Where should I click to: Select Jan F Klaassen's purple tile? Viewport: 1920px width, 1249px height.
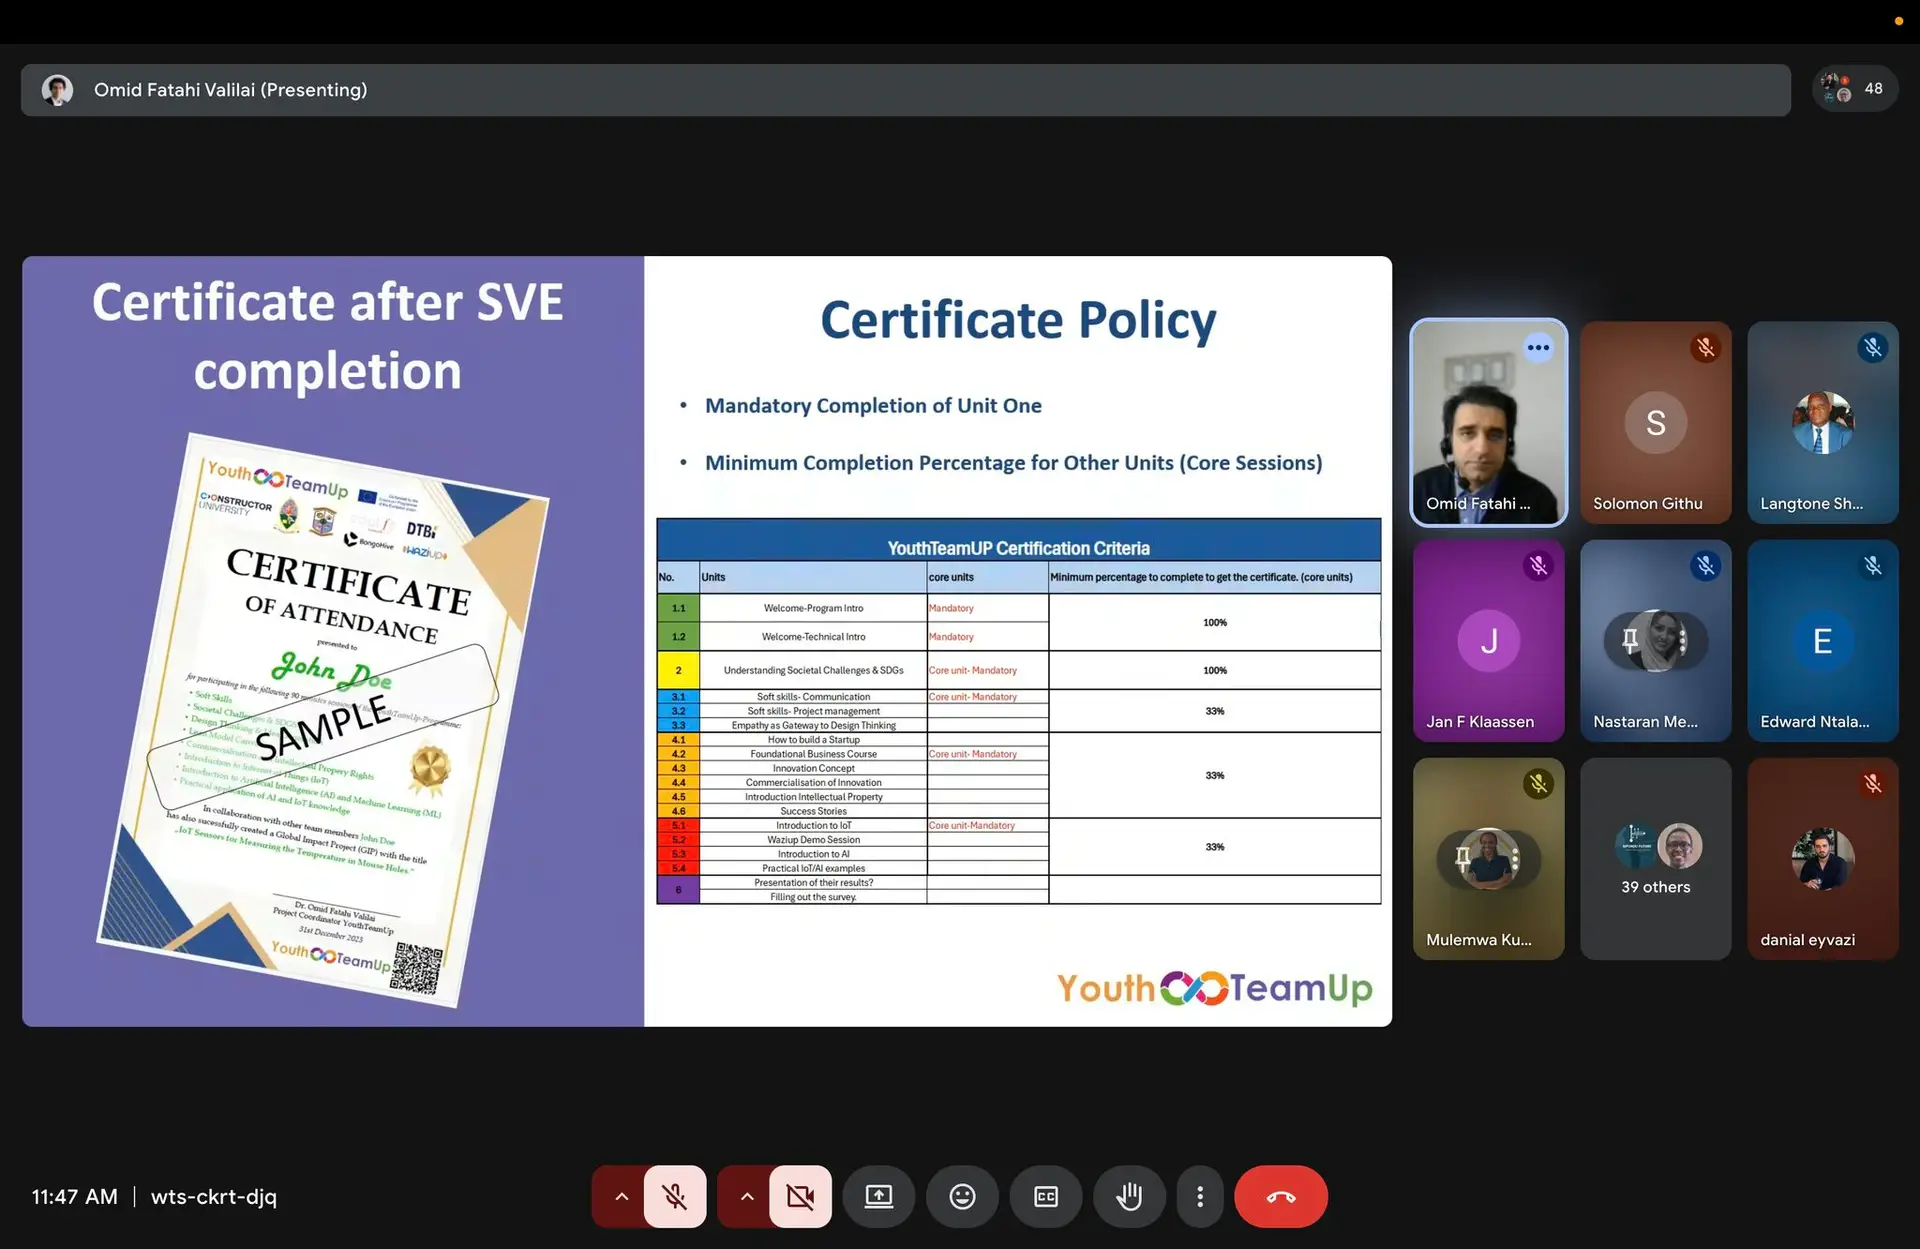tap(1488, 640)
